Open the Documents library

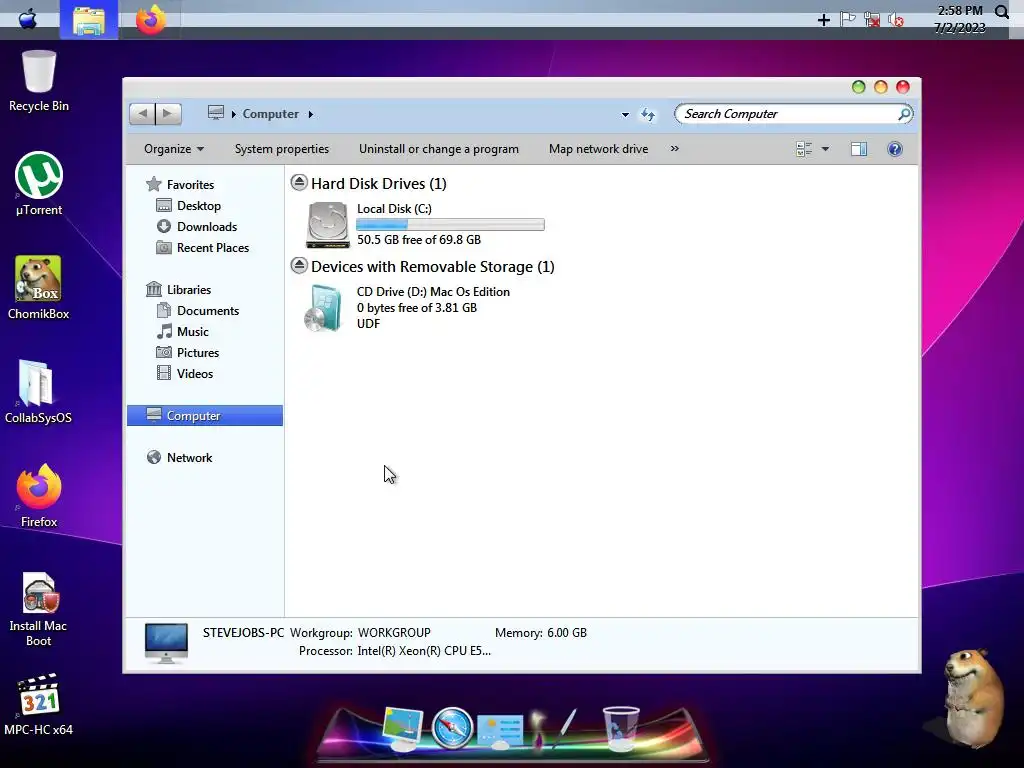pyautogui.click(x=208, y=311)
